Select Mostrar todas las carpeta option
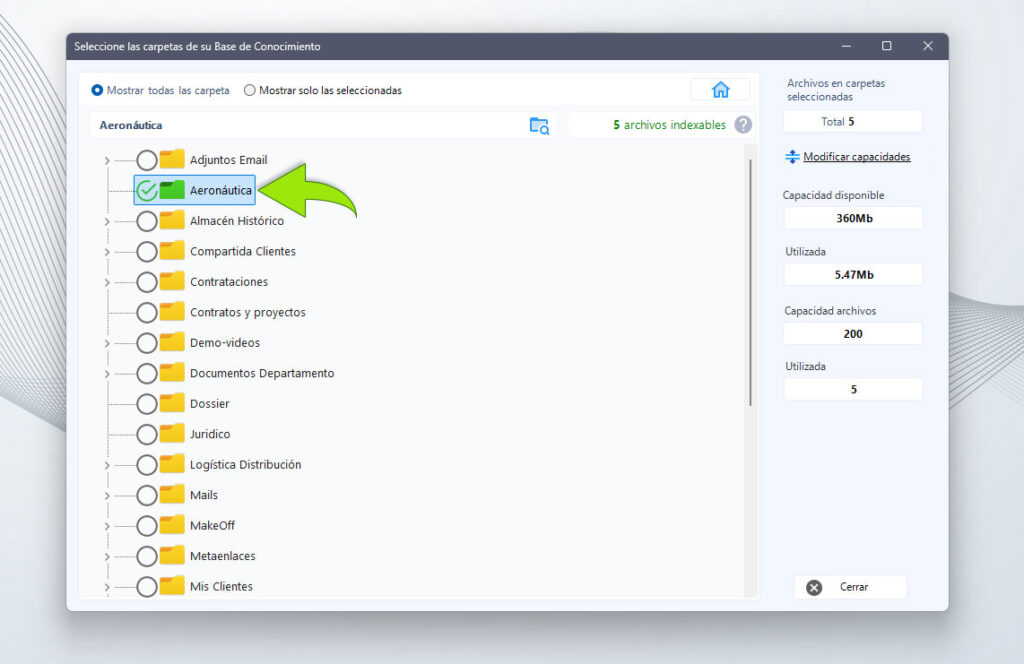 click(97, 90)
